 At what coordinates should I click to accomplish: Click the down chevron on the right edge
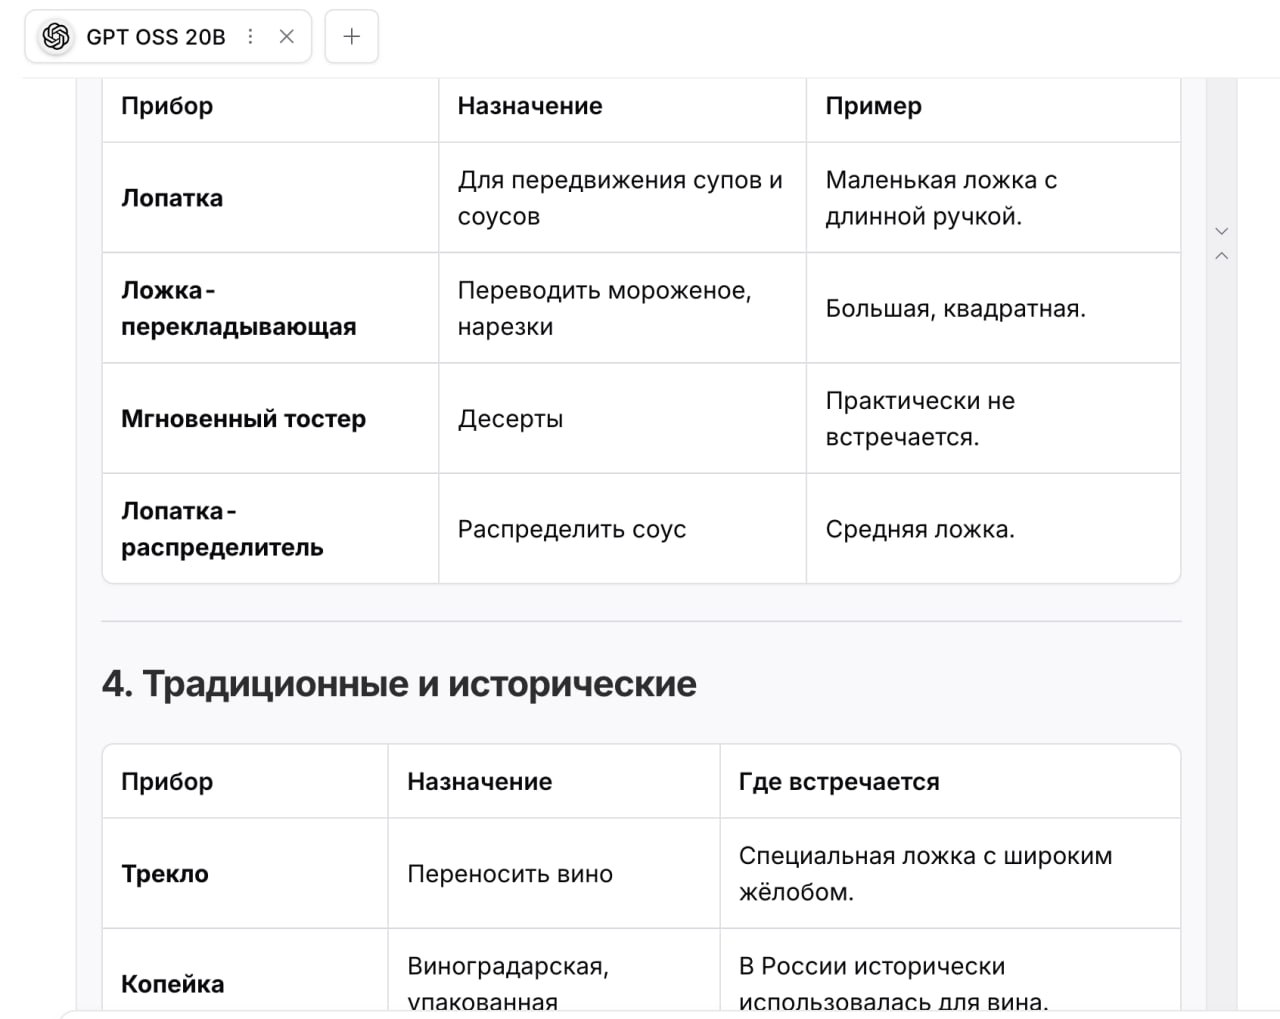pos(1221,231)
